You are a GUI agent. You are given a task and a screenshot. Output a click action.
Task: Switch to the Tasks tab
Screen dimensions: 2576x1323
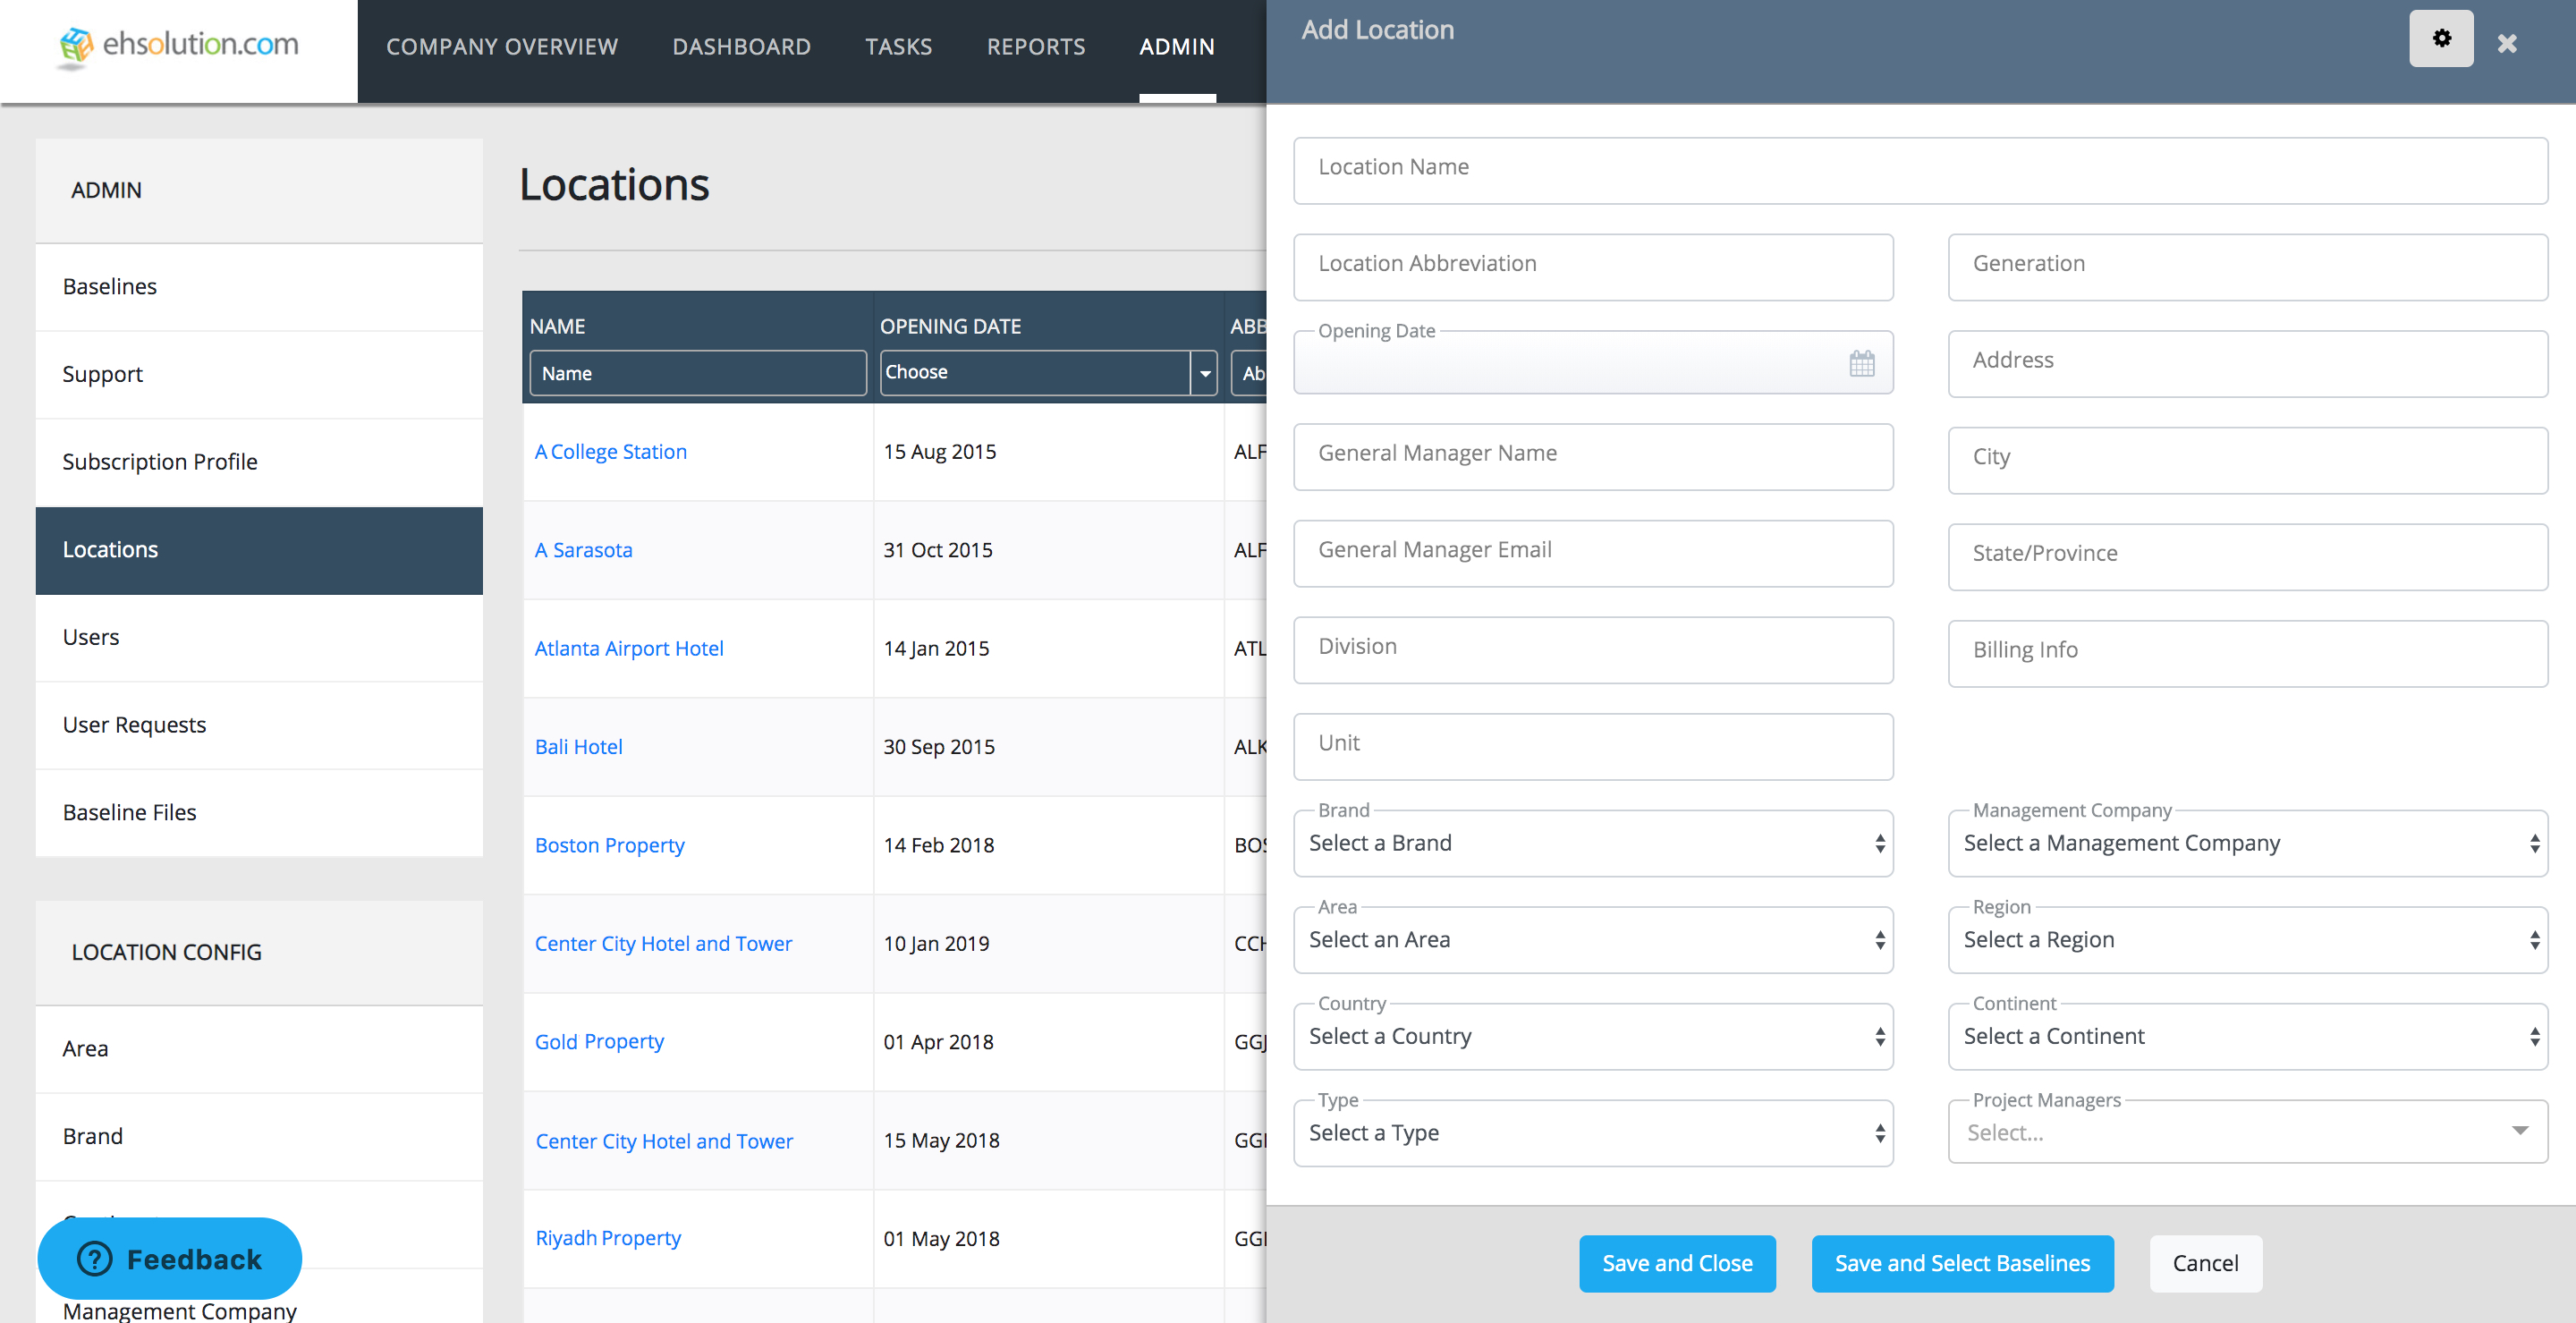pyautogui.click(x=898, y=47)
